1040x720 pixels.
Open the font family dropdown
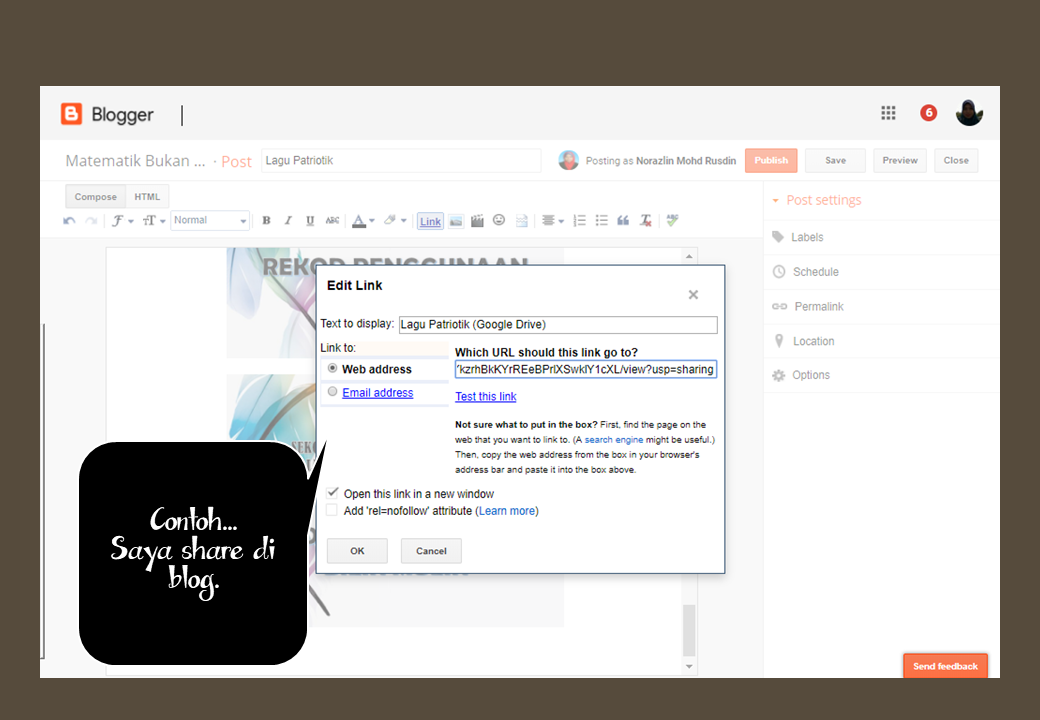coord(122,221)
